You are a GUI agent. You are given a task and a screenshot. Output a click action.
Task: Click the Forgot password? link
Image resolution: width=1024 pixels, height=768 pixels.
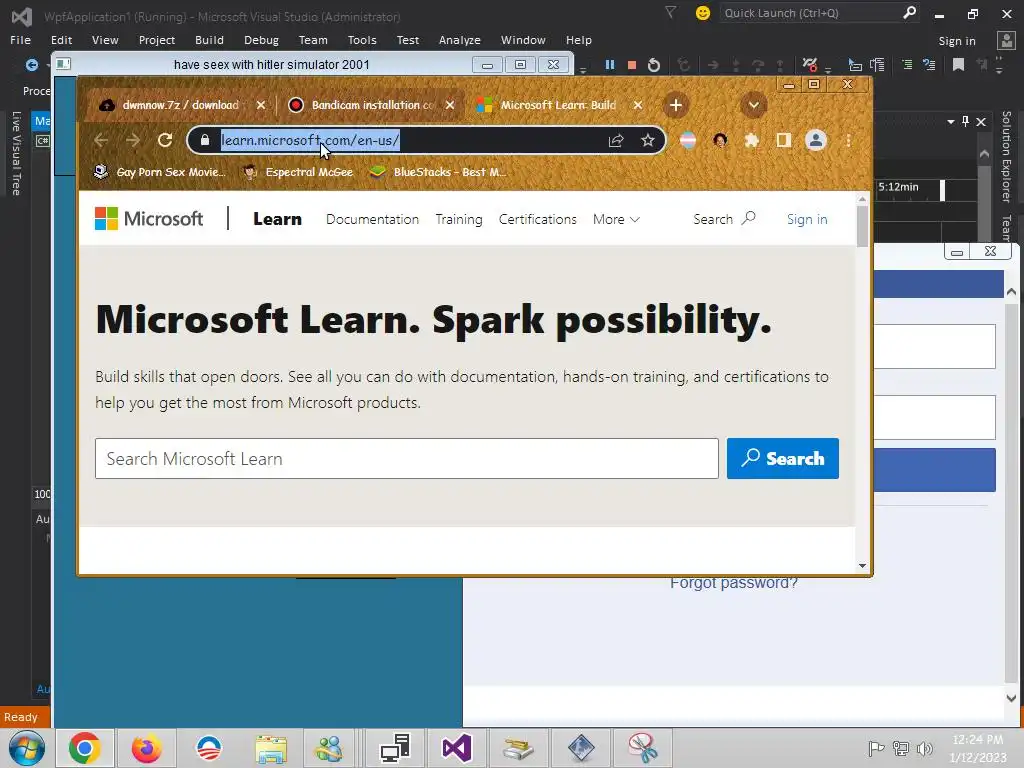click(733, 583)
